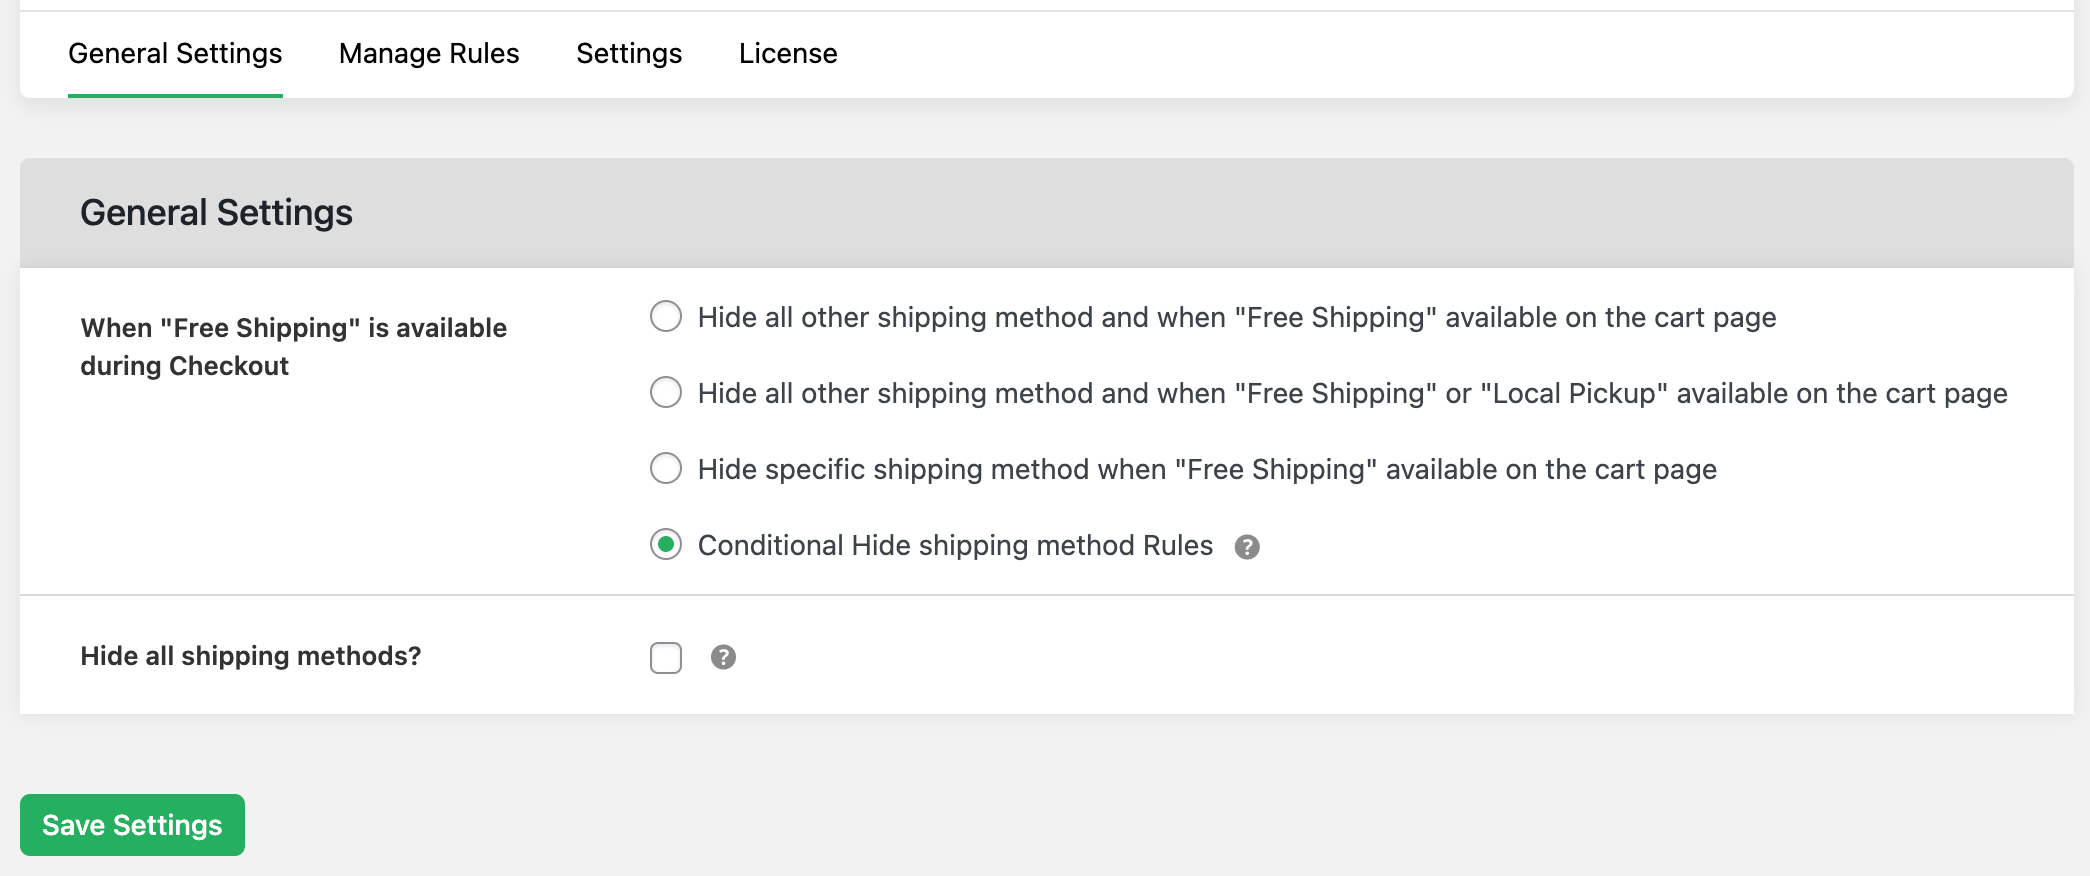Image resolution: width=2090 pixels, height=876 pixels.
Task: Enable the 'Hide all shipping methods?' checkbox
Action: pos(665,657)
